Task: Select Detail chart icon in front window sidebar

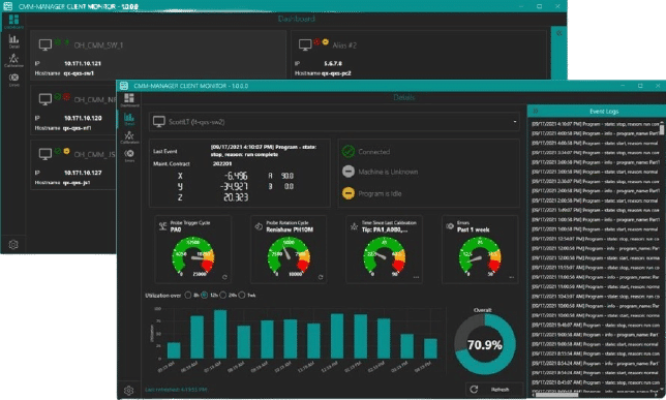Action: click(129, 118)
